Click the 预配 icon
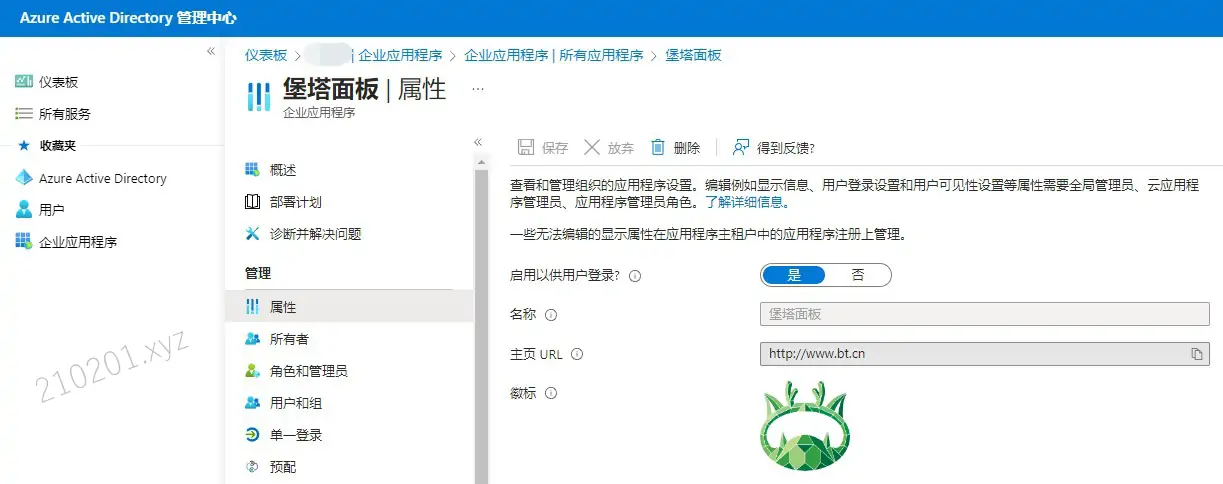 point(252,467)
